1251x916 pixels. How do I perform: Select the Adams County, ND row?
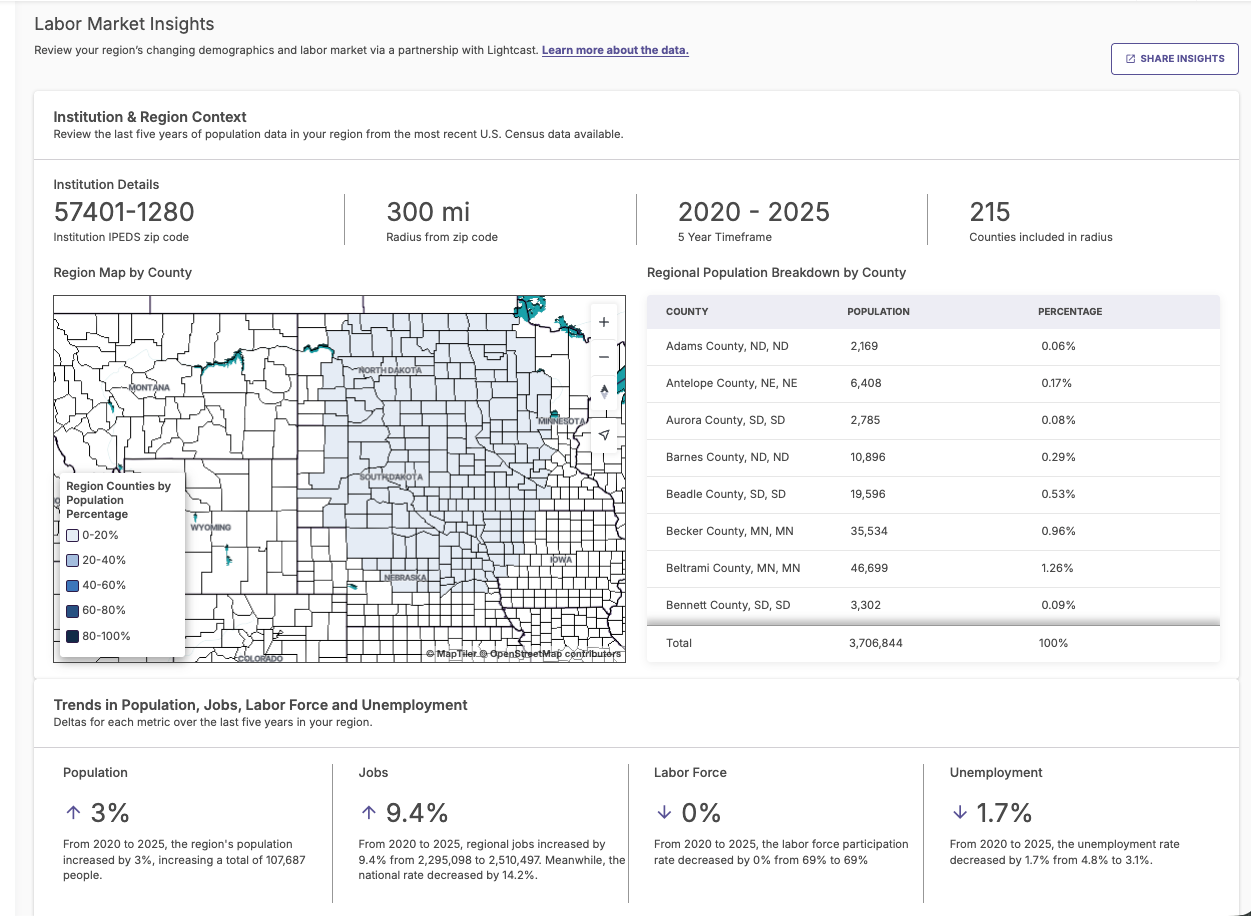(x=933, y=346)
